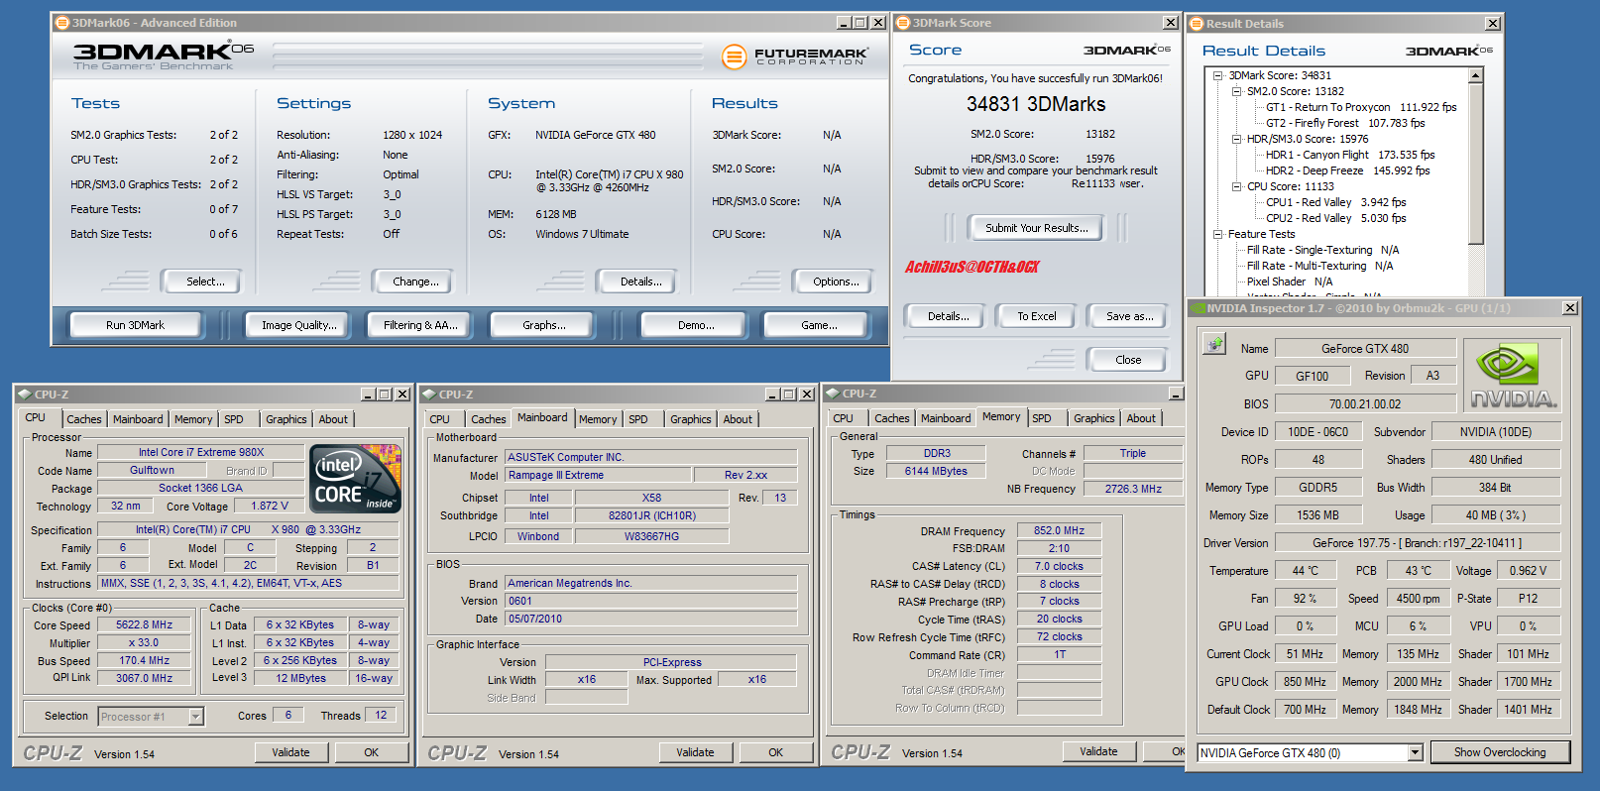The image size is (1600, 791).
Task: Click the scroll-up arrow in Result Details
Action: 1475,76
